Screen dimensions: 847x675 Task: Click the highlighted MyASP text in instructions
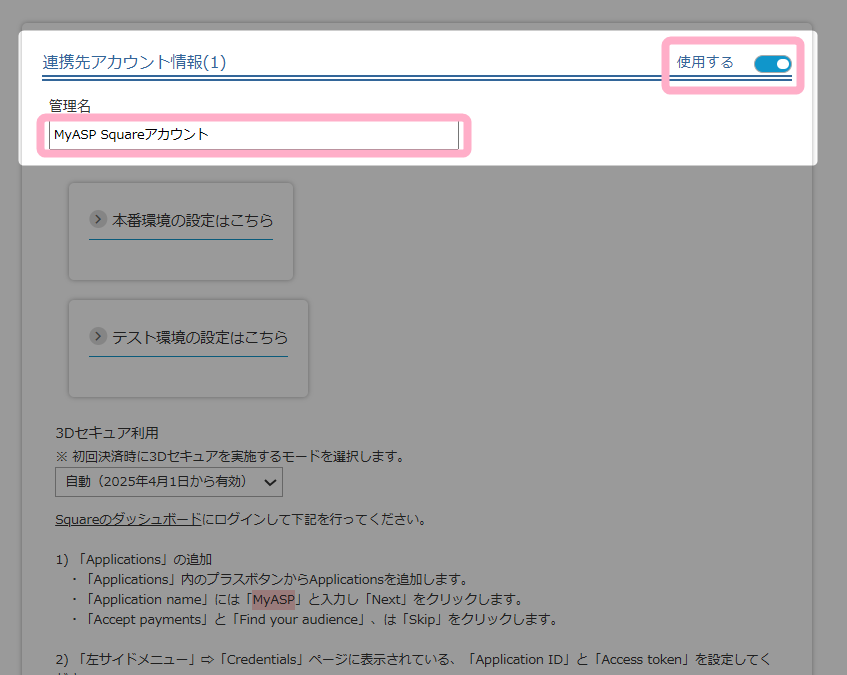pyautogui.click(x=274, y=599)
